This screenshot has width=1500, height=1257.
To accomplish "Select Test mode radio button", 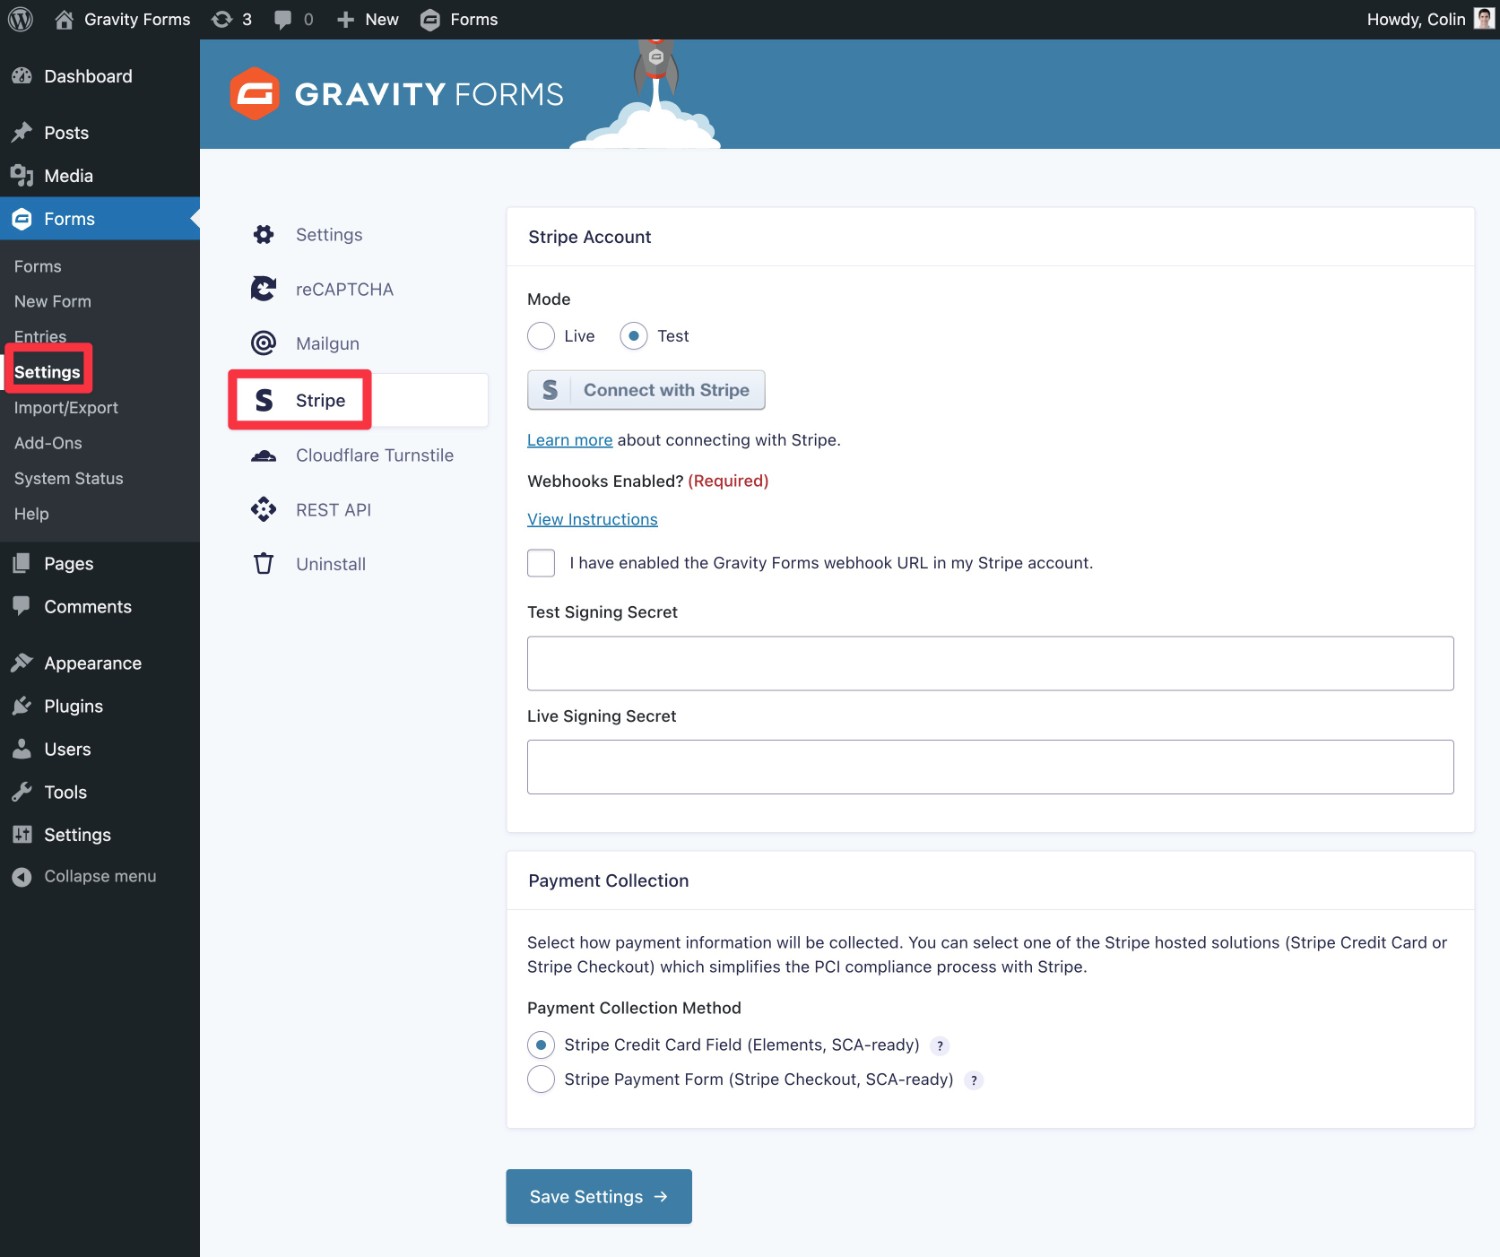I will click(x=634, y=336).
